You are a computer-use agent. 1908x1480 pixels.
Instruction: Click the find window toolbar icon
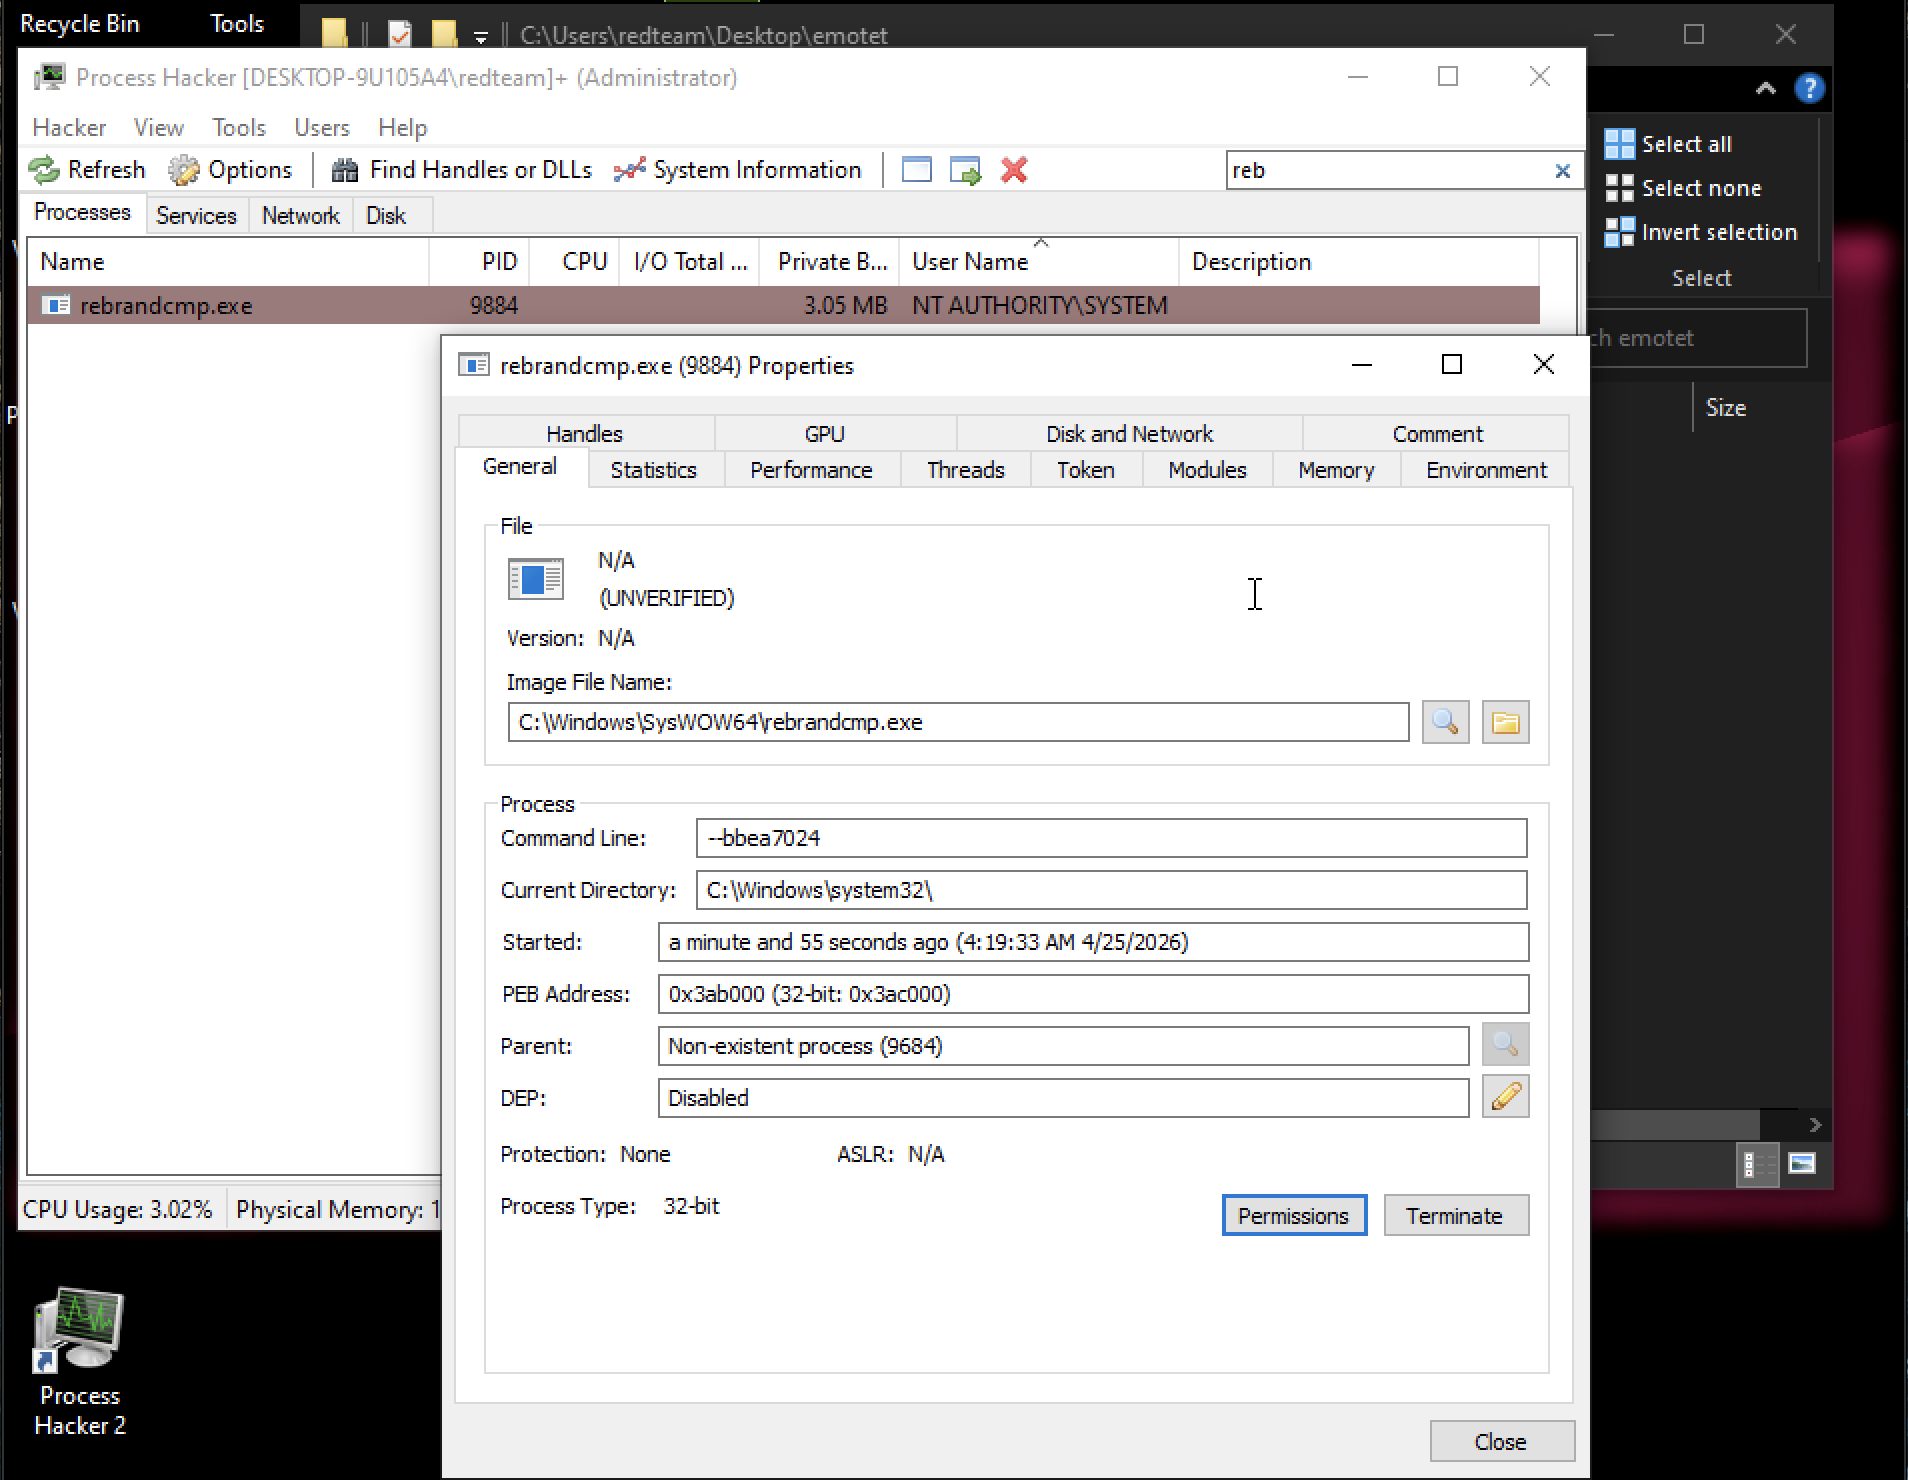916,170
